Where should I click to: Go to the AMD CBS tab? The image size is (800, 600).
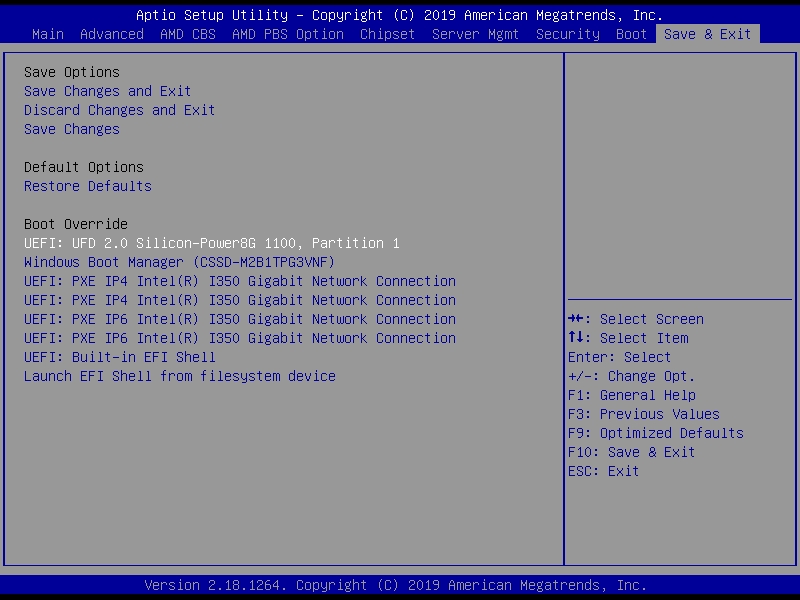(188, 34)
